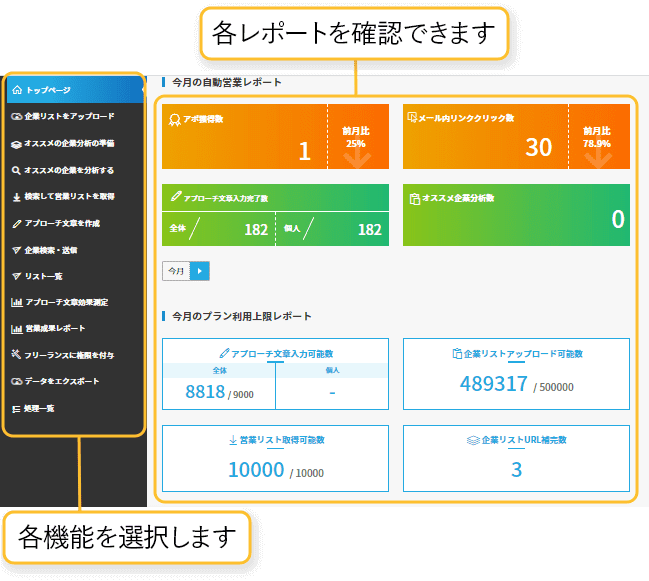Click the 今月 period field
649x581 pixels.
[176, 271]
